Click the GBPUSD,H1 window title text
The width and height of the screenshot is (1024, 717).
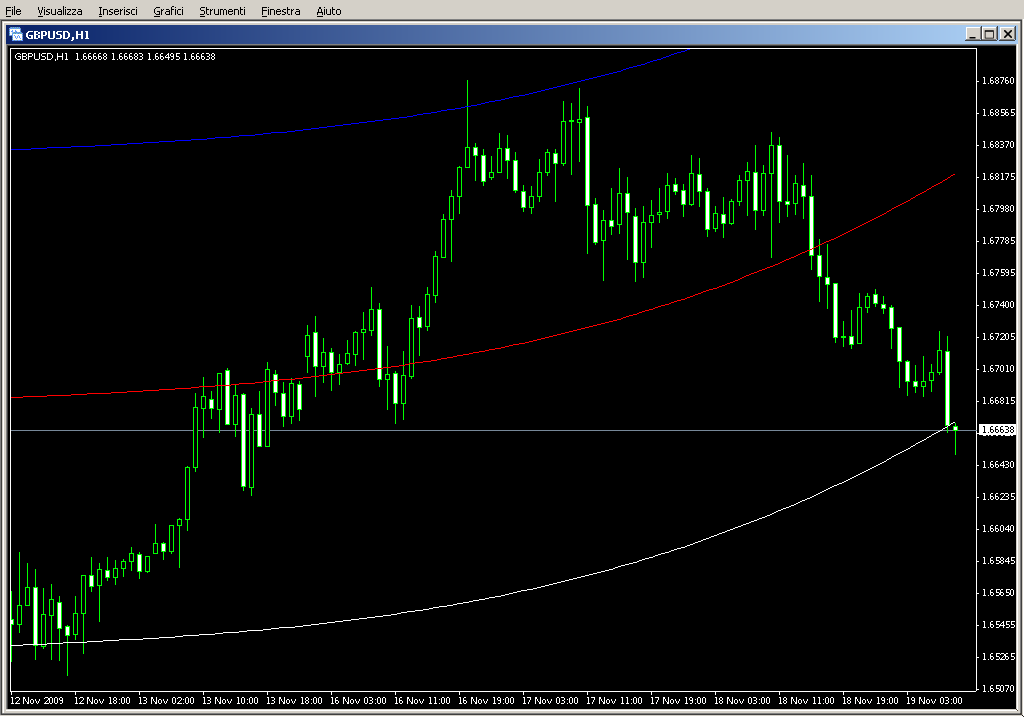[x=57, y=35]
